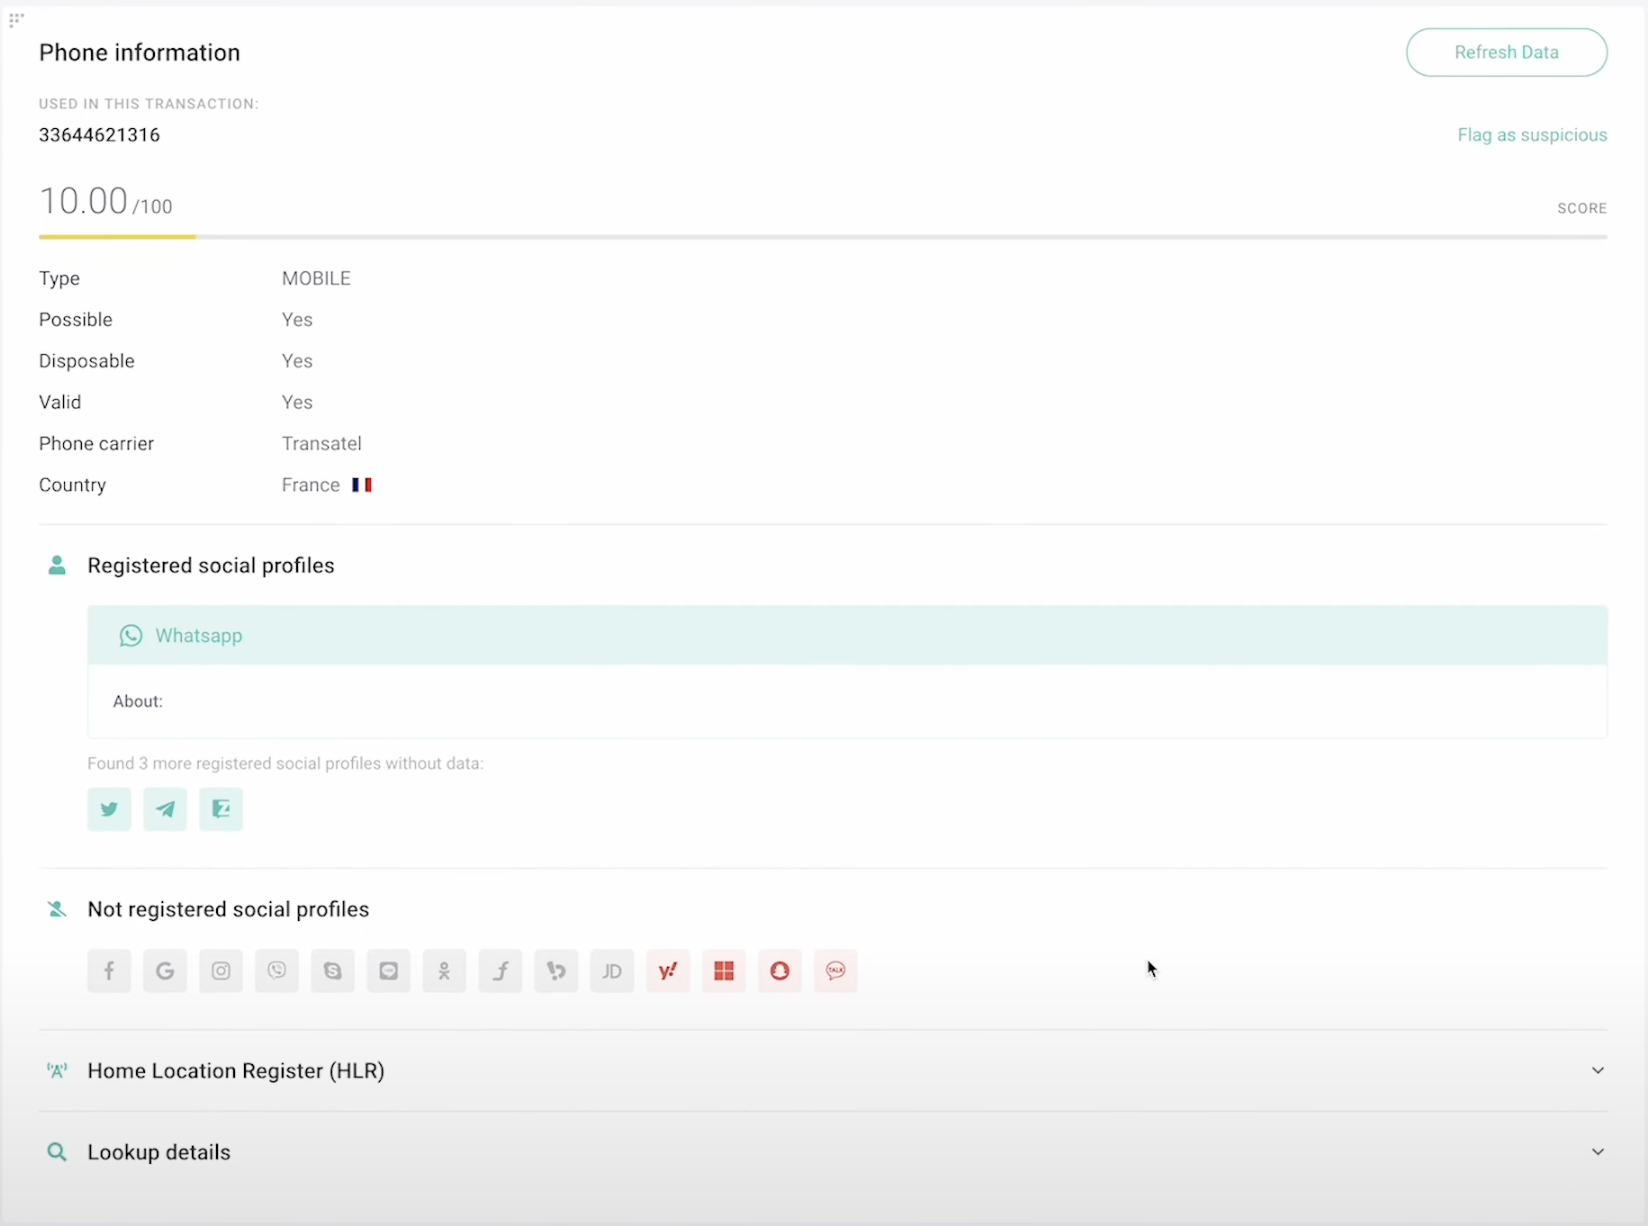Click the Microsoft not-registered icon

[x=724, y=971]
